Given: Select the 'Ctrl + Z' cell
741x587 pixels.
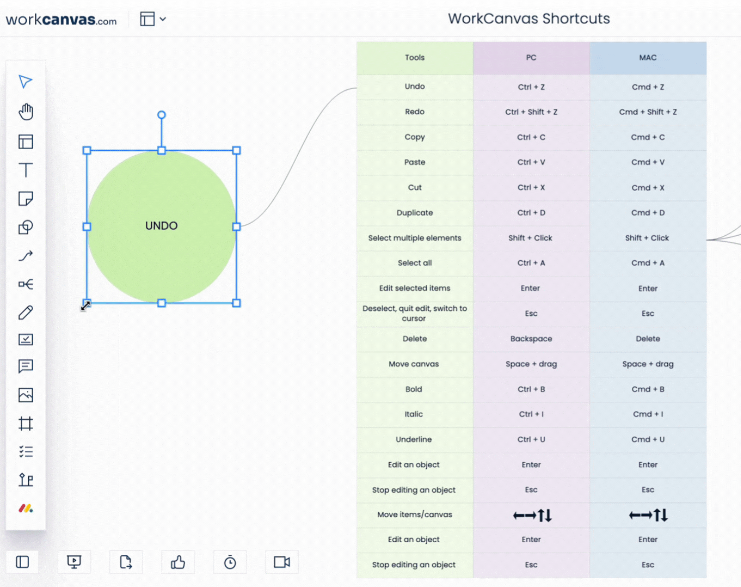Looking at the screenshot, I should [531, 87].
